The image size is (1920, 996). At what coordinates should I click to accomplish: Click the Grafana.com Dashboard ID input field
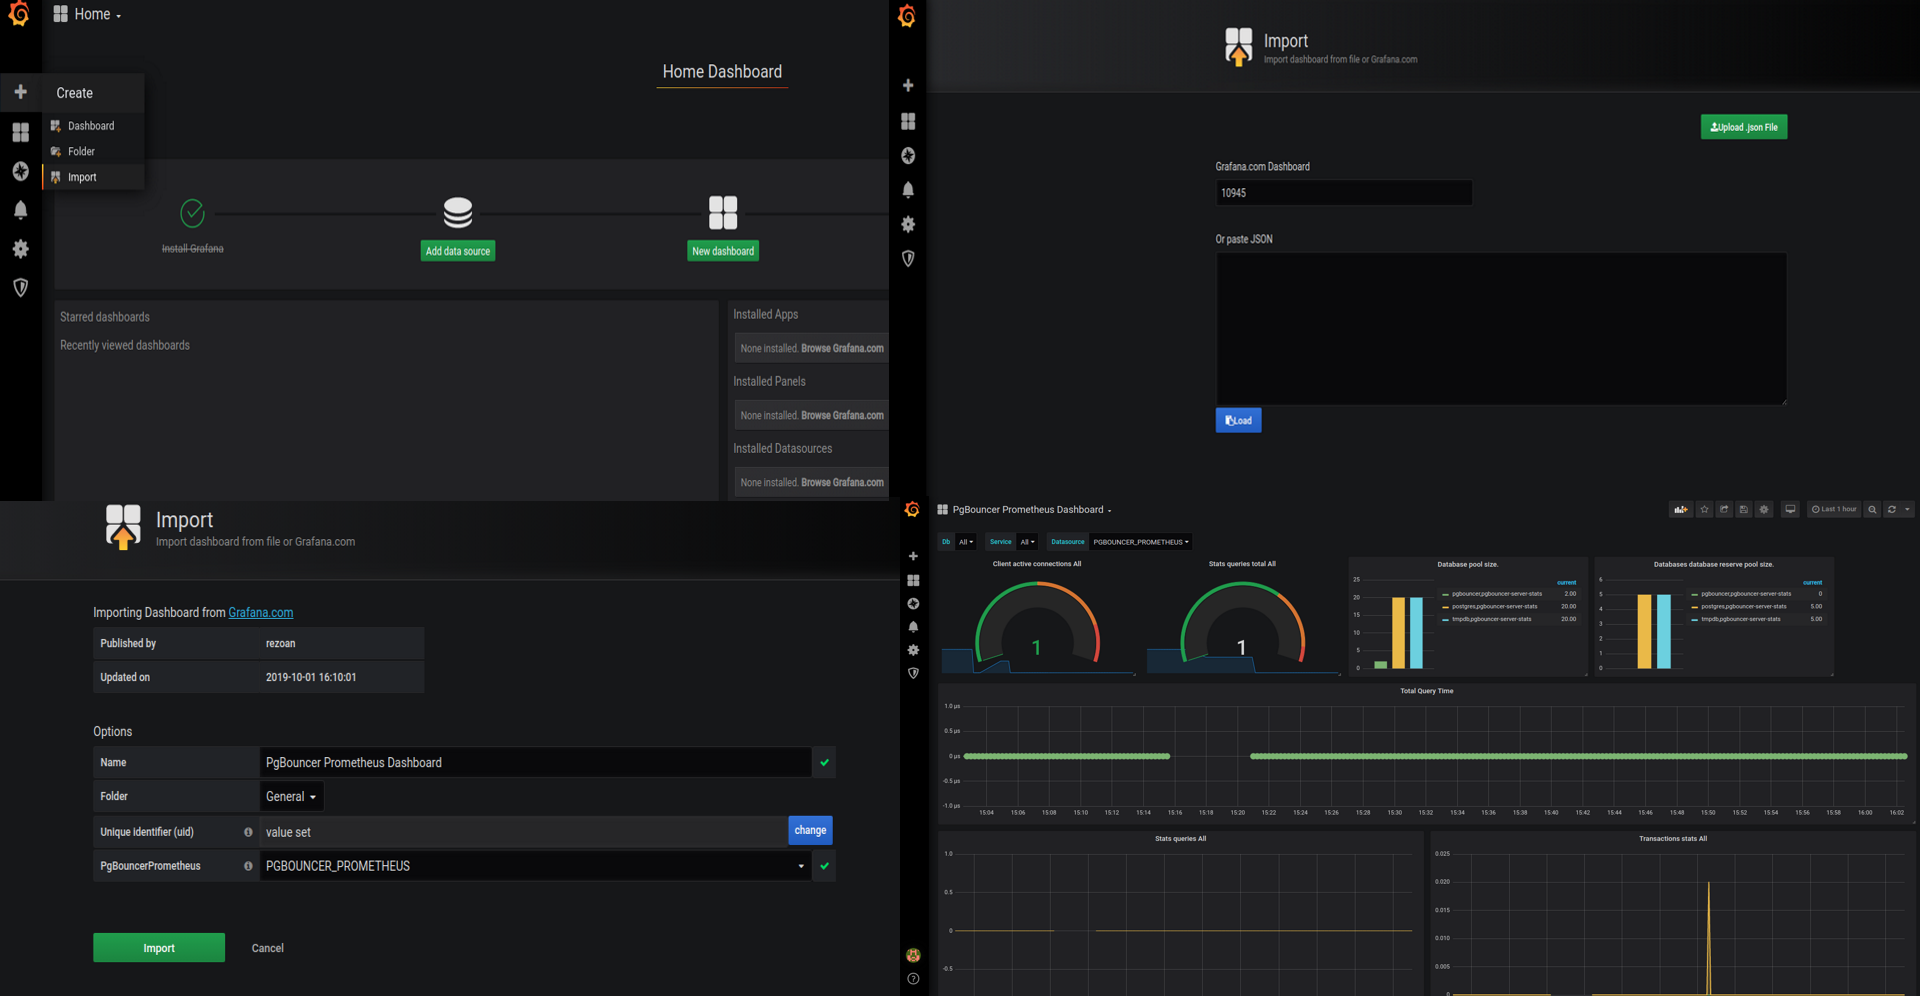[x=1343, y=193]
